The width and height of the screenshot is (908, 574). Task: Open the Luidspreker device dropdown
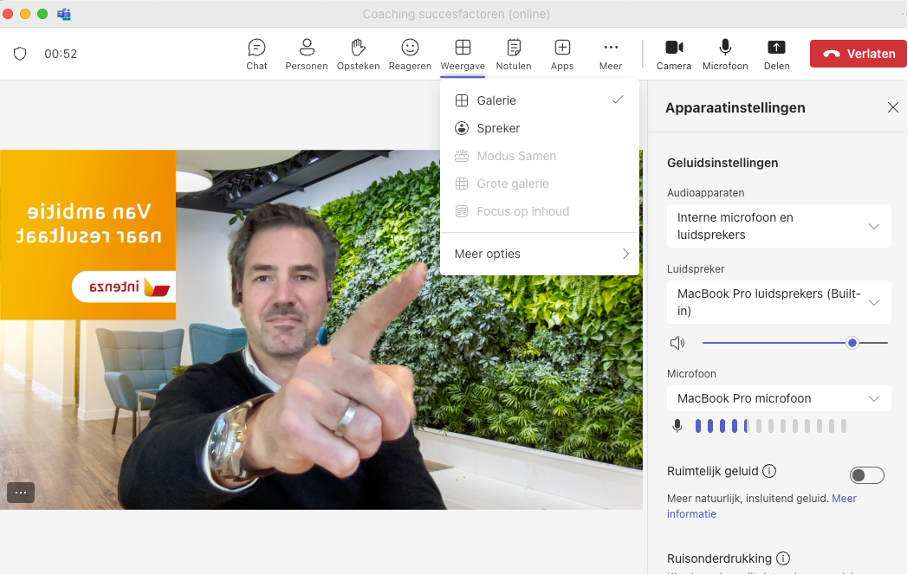pos(778,302)
